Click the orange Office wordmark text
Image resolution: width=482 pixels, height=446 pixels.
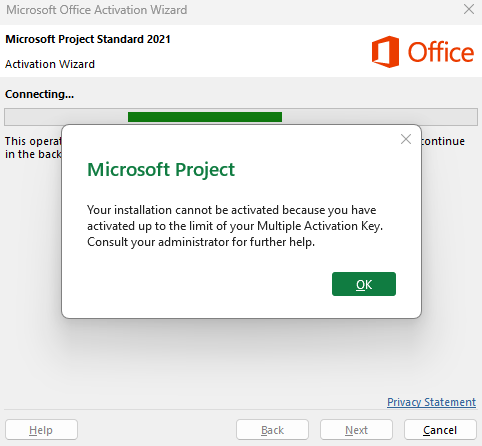point(441,52)
